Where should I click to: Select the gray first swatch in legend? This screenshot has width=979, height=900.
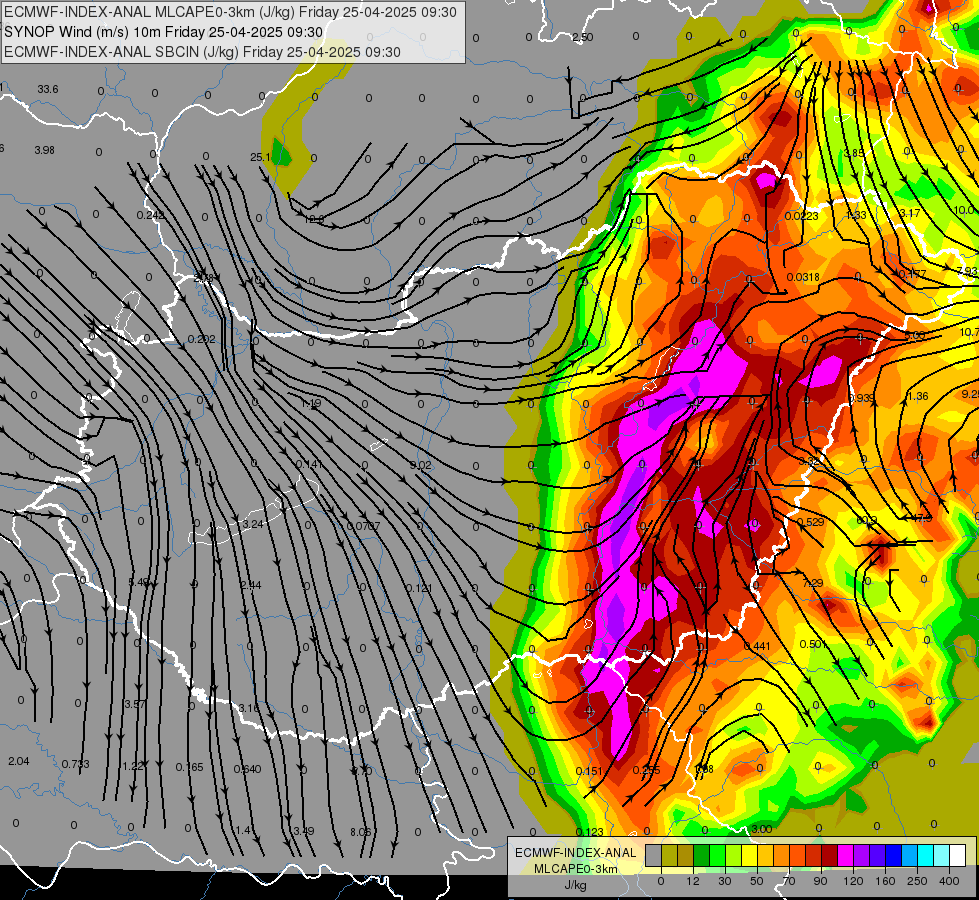pyautogui.click(x=654, y=855)
